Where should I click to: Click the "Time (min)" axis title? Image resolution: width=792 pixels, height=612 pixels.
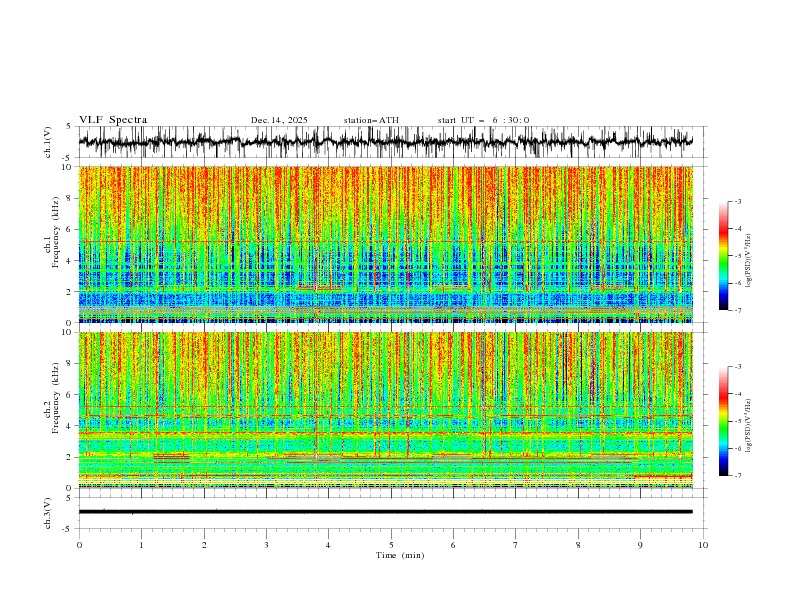point(400,555)
